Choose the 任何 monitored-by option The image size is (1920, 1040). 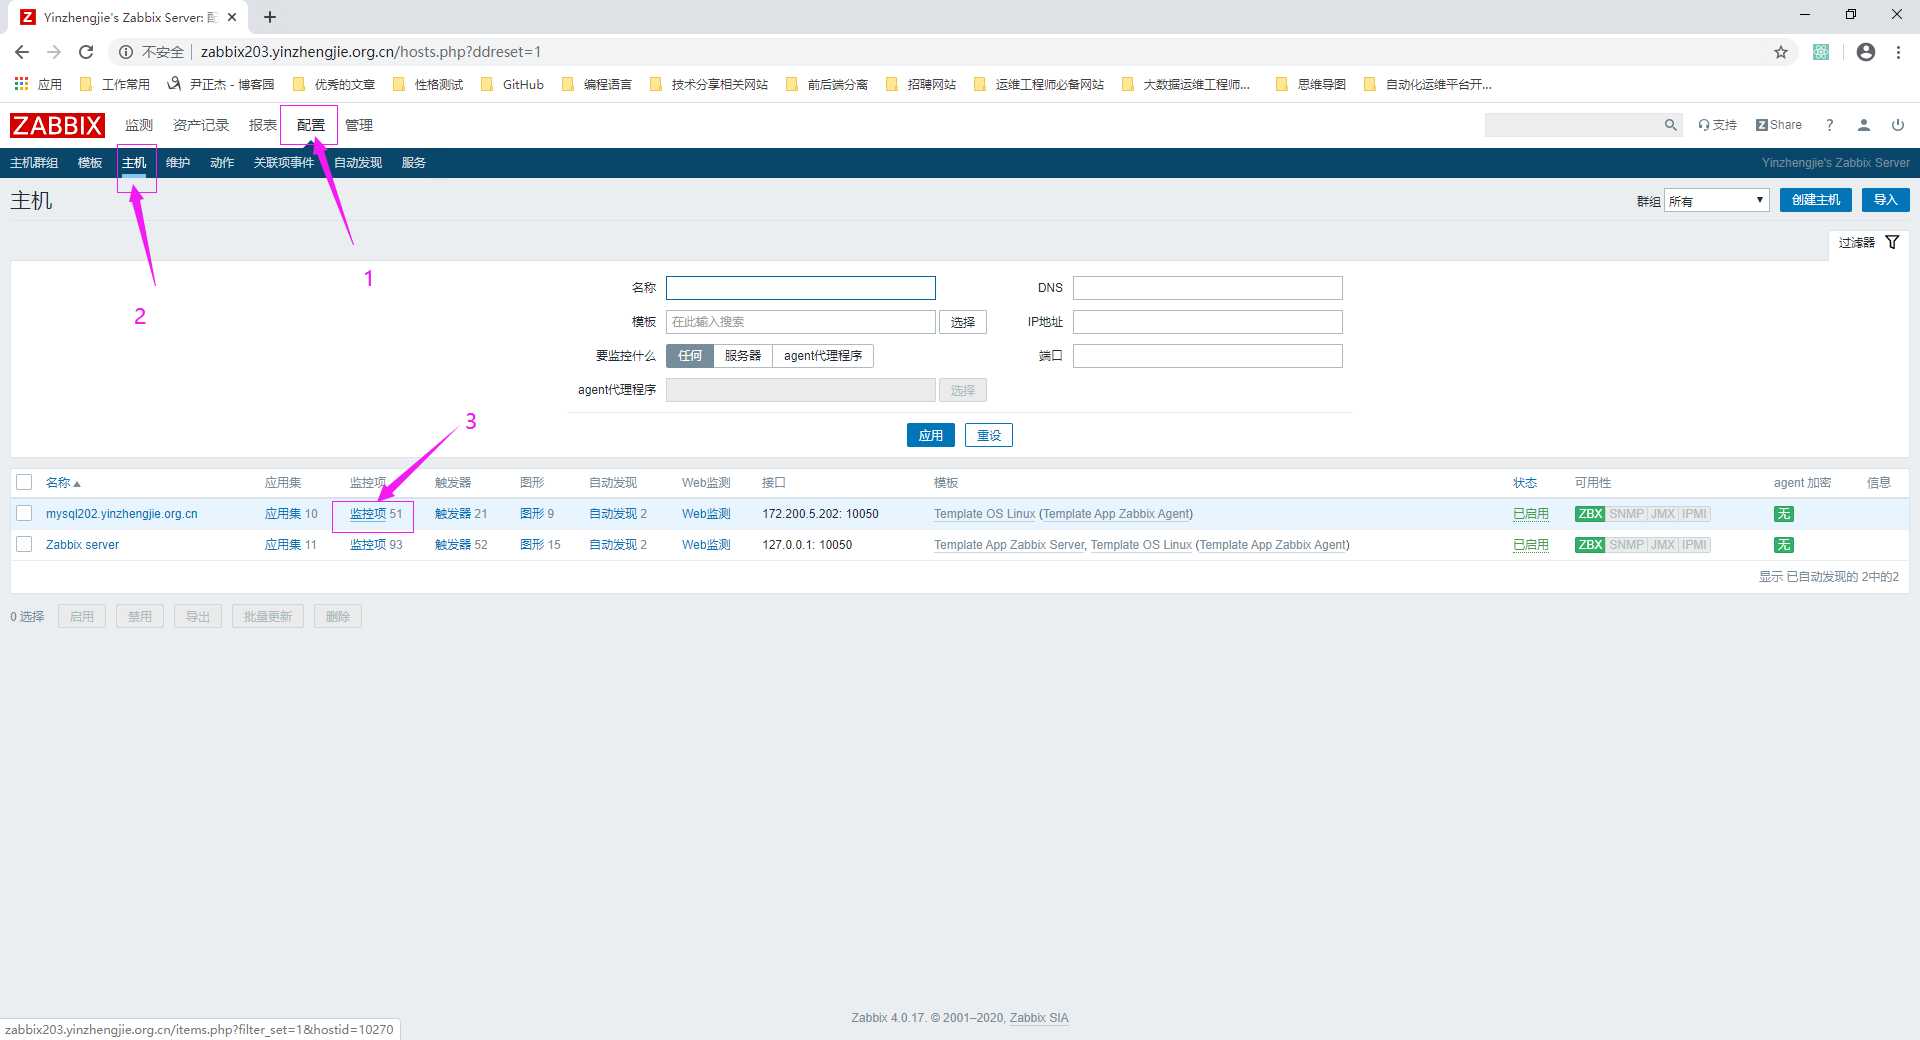pos(690,356)
